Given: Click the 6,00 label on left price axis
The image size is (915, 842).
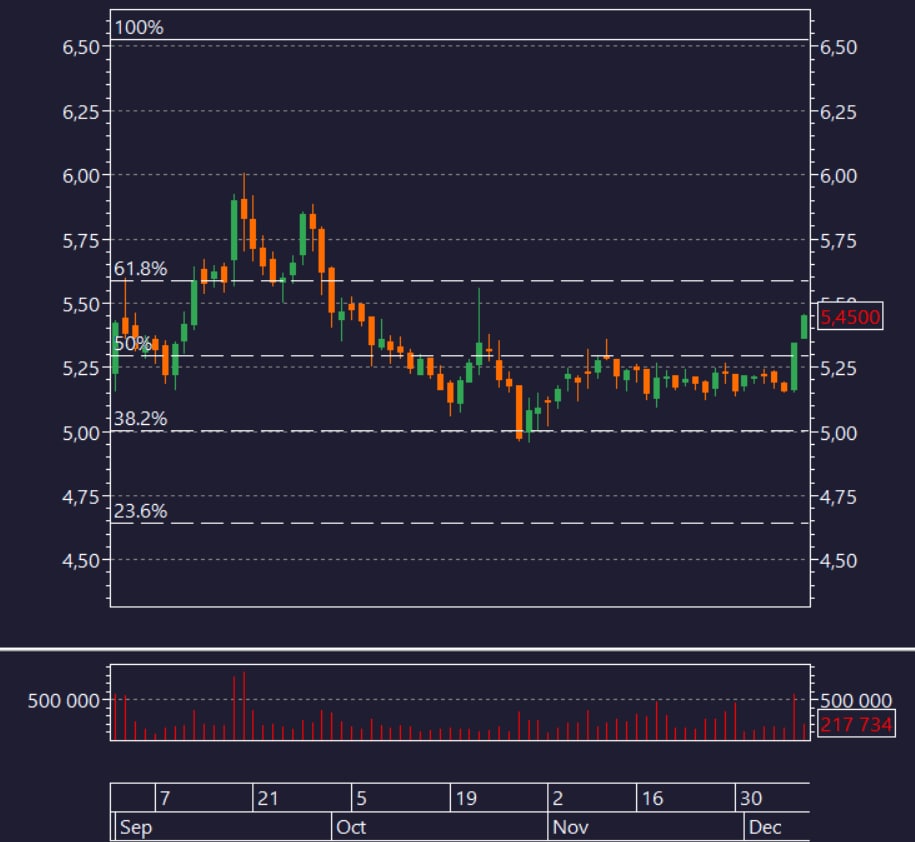Looking at the screenshot, I should (x=81, y=176).
